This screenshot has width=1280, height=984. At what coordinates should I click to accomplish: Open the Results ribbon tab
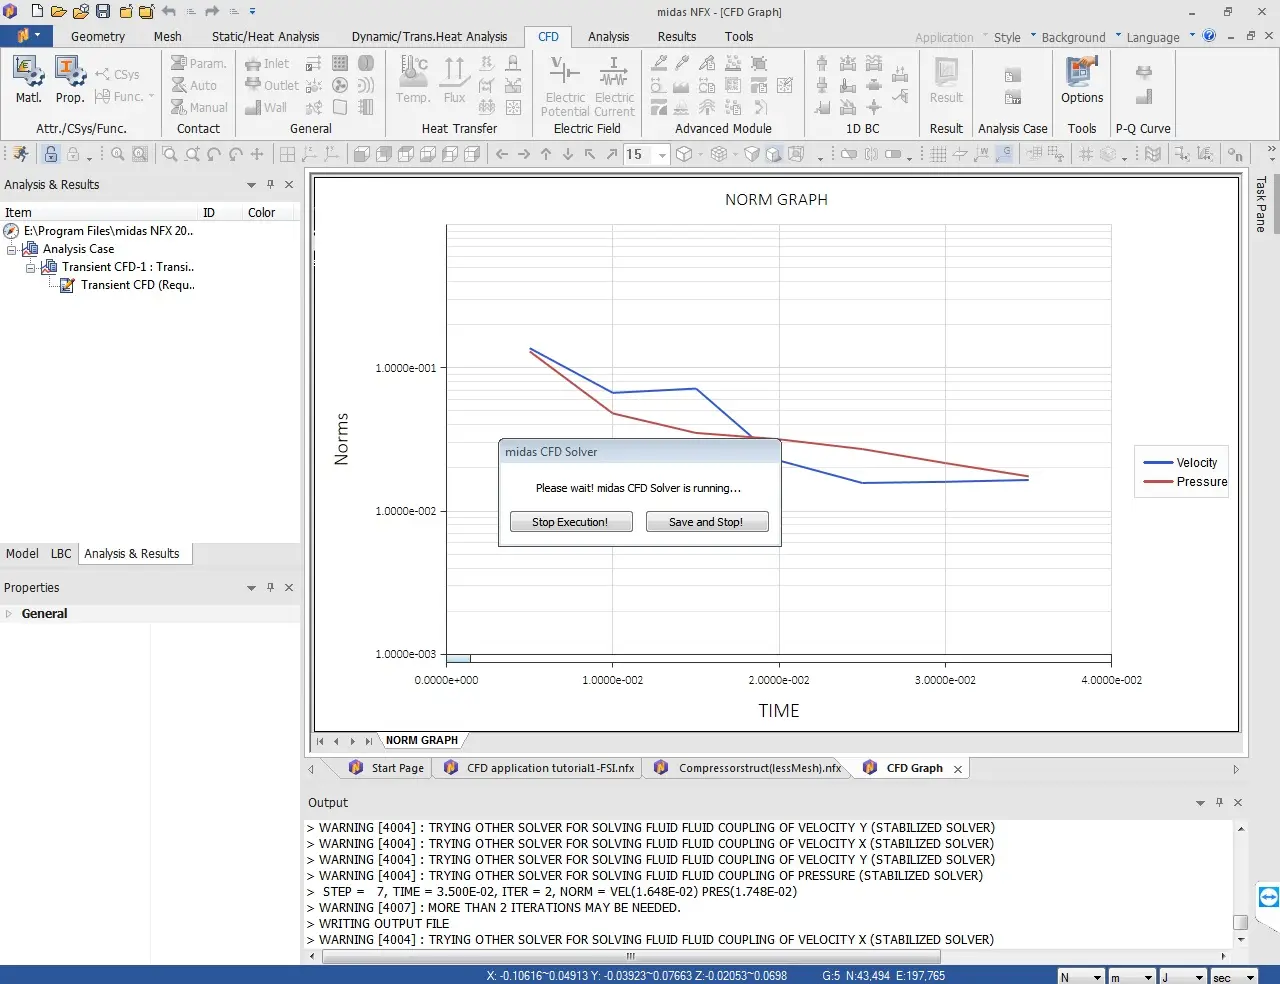pos(677,36)
